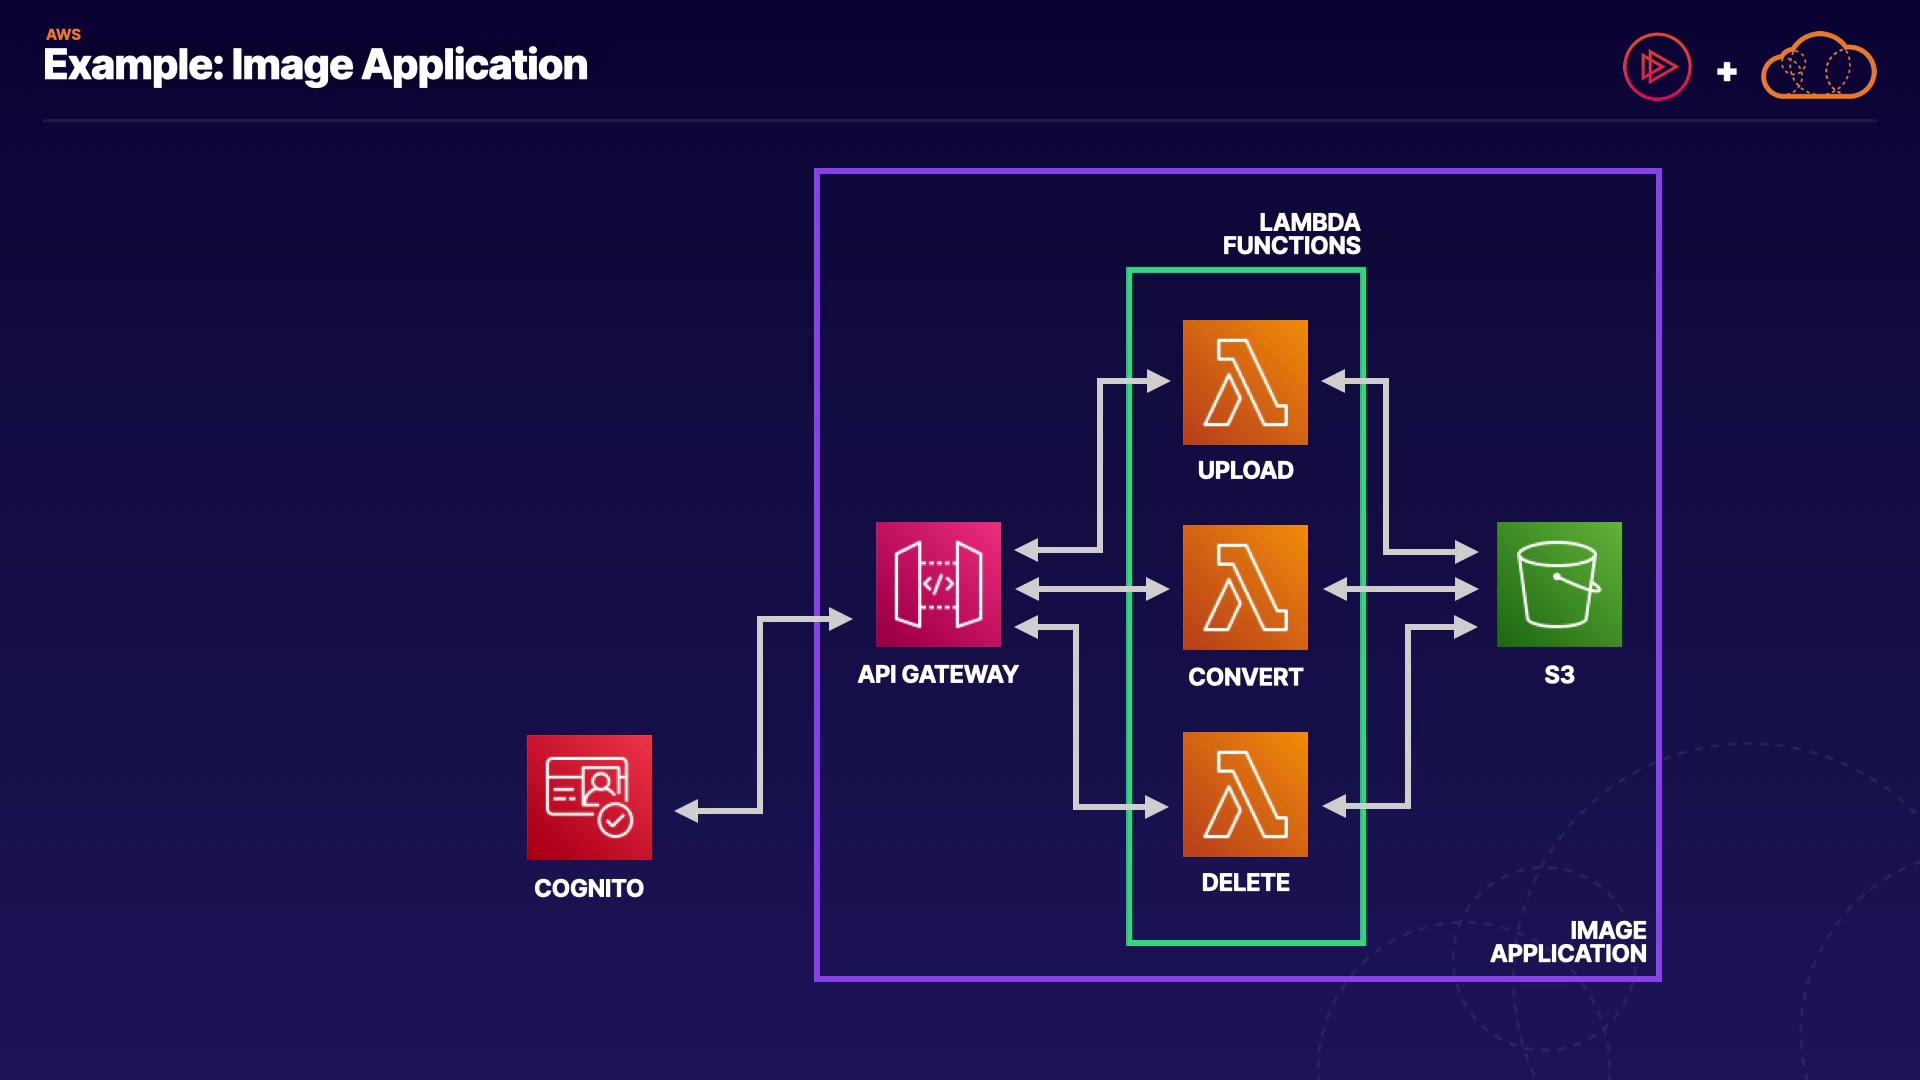Click the small orange AWS heading

pos(63,34)
